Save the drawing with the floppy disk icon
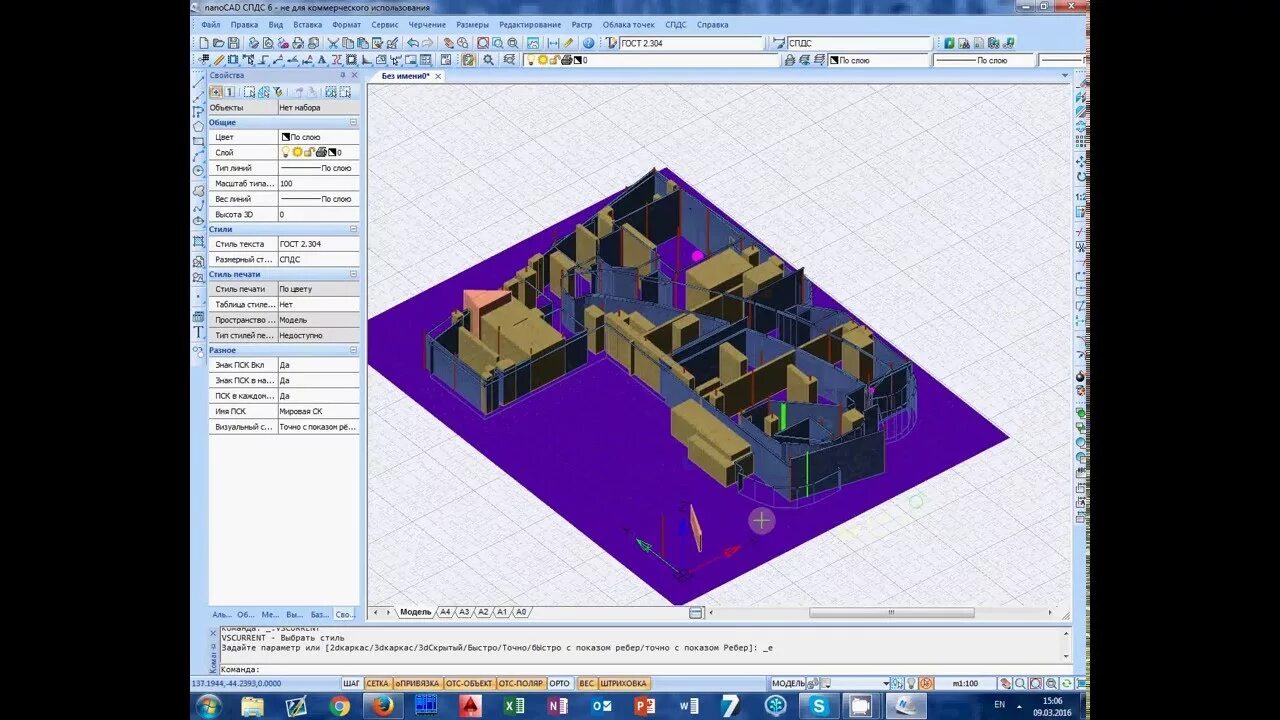This screenshot has width=1280, height=720. (233, 43)
